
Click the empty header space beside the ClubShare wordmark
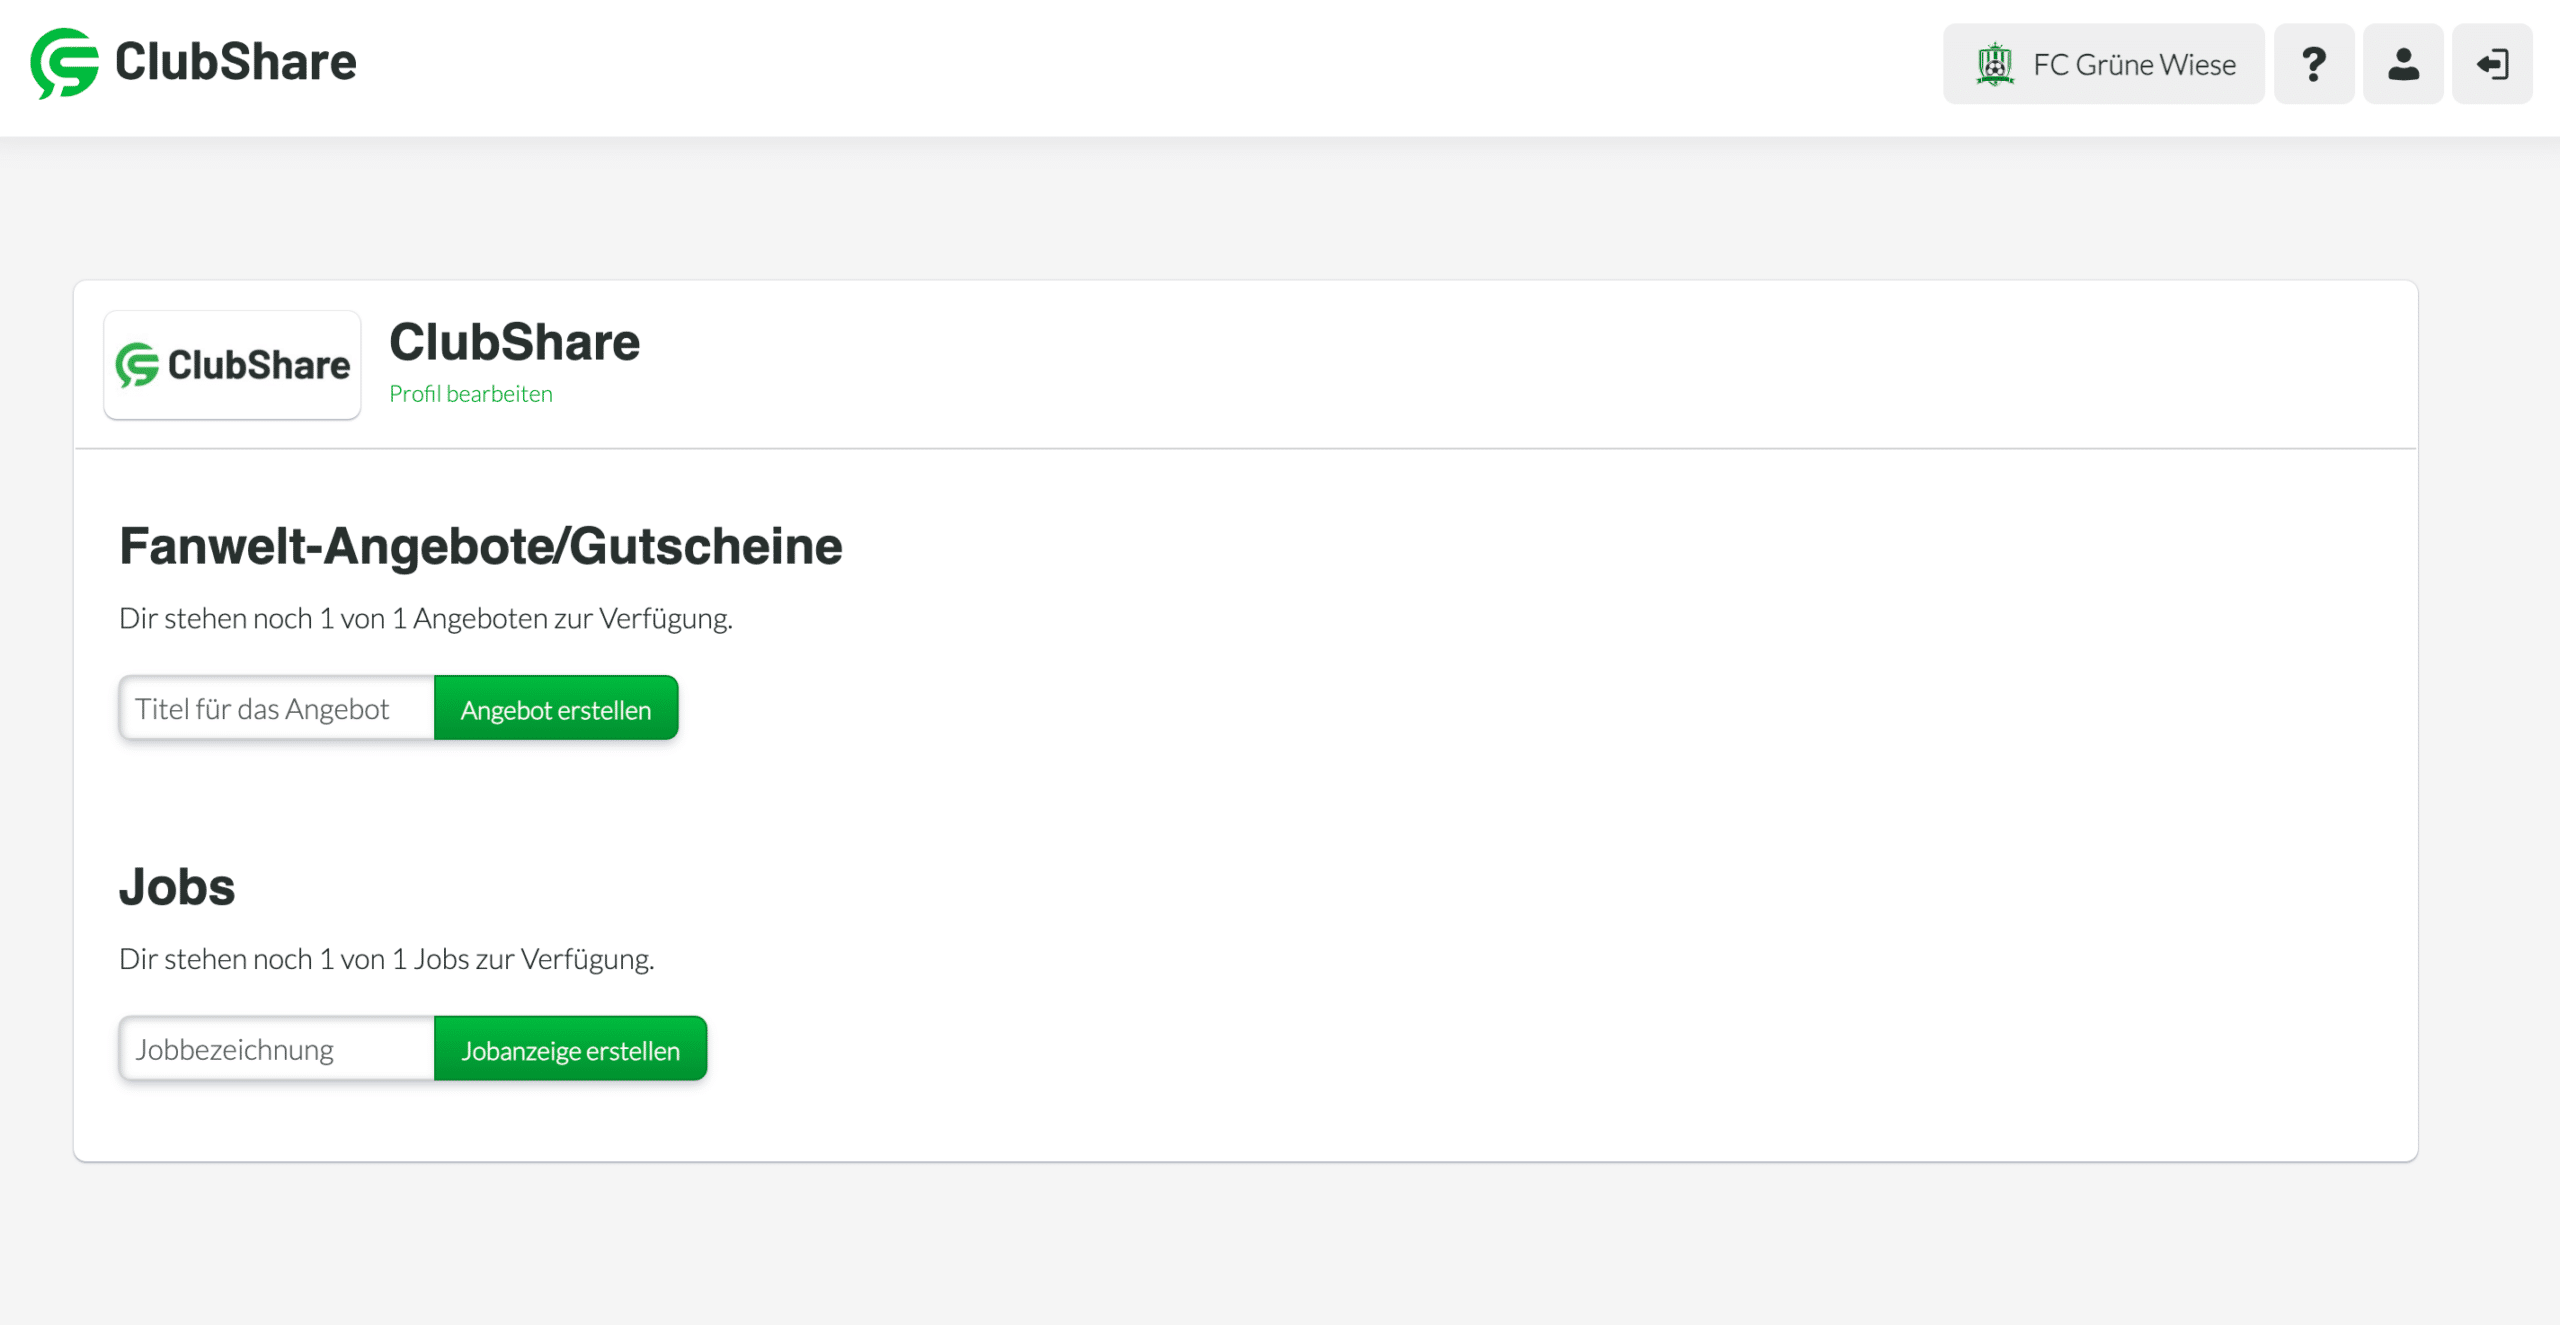point(1150,64)
